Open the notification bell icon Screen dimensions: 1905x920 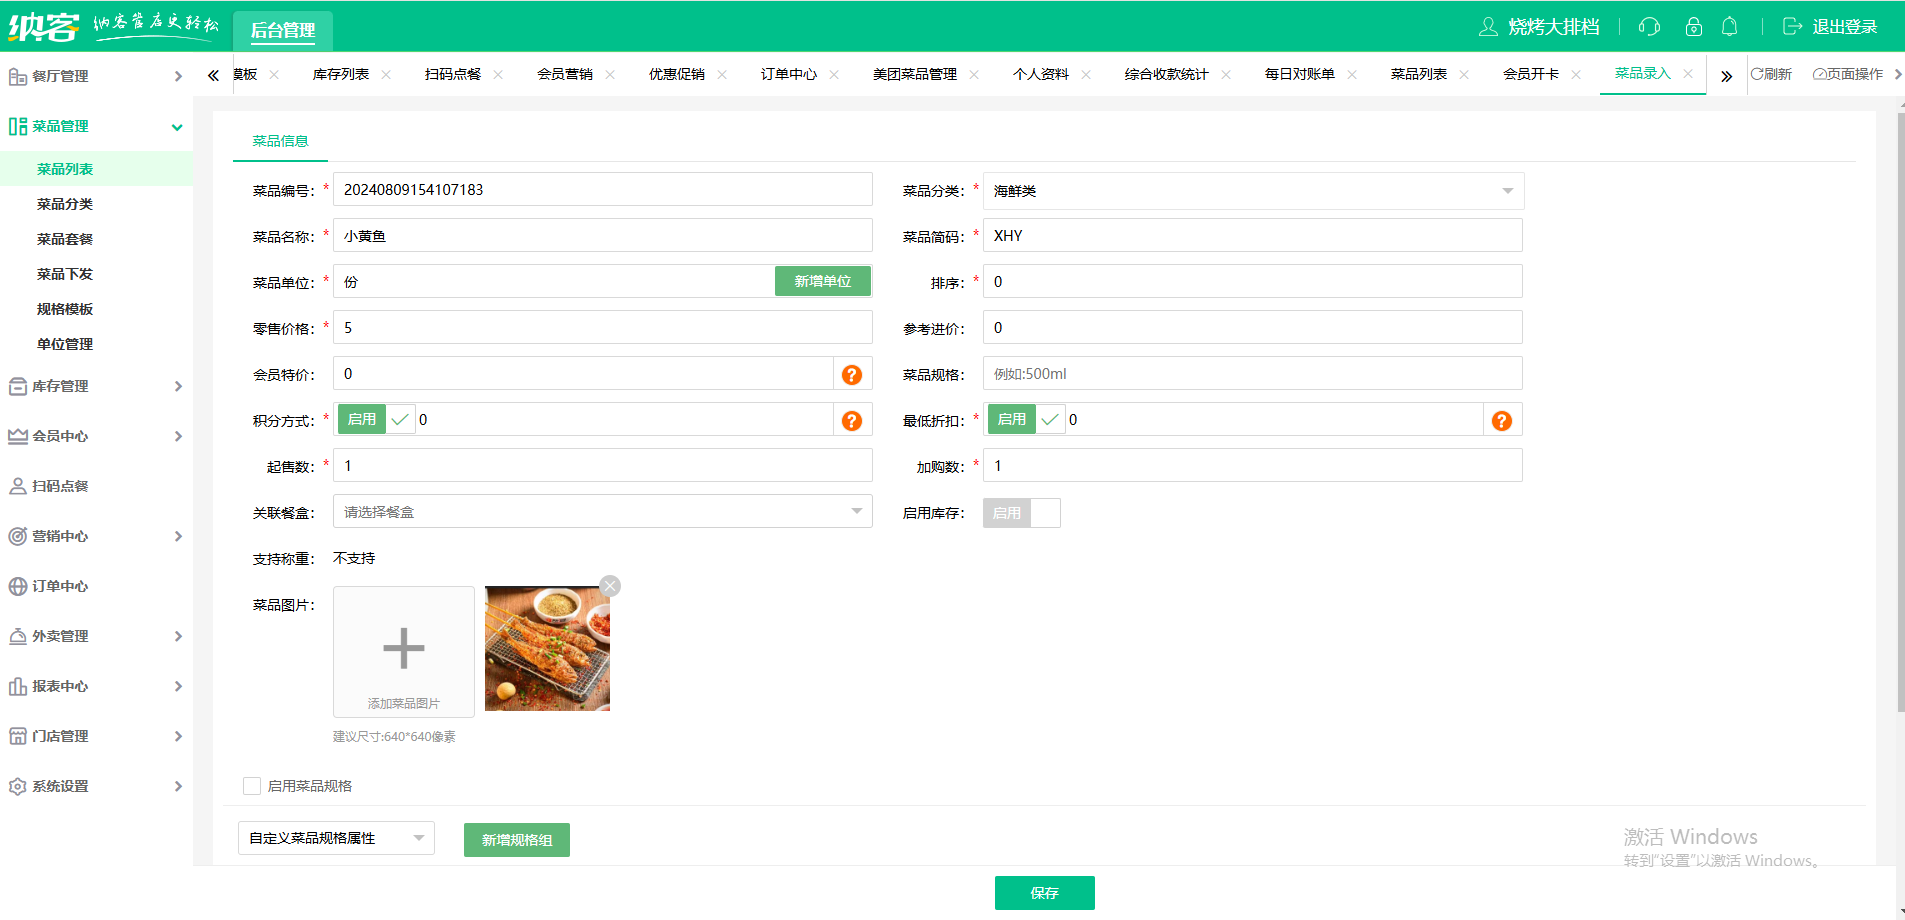pyautogui.click(x=1729, y=27)
